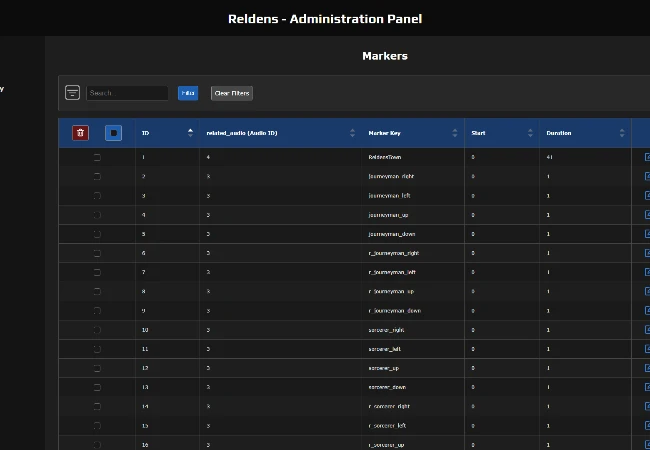Open the edit icon on the journeyman_right row
Viewport: 650px width, 450px height.
coord(647,177)
